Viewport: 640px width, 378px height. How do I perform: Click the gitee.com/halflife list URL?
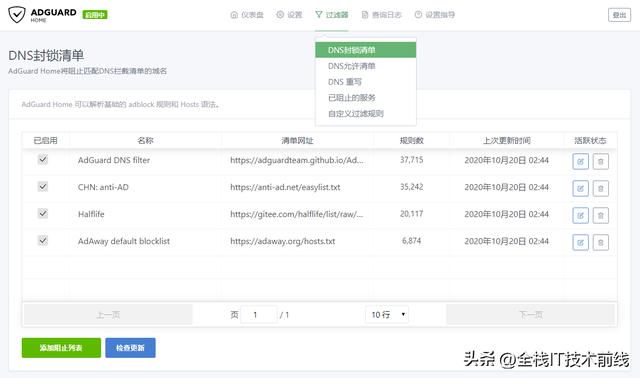click(x=297, y=214)
